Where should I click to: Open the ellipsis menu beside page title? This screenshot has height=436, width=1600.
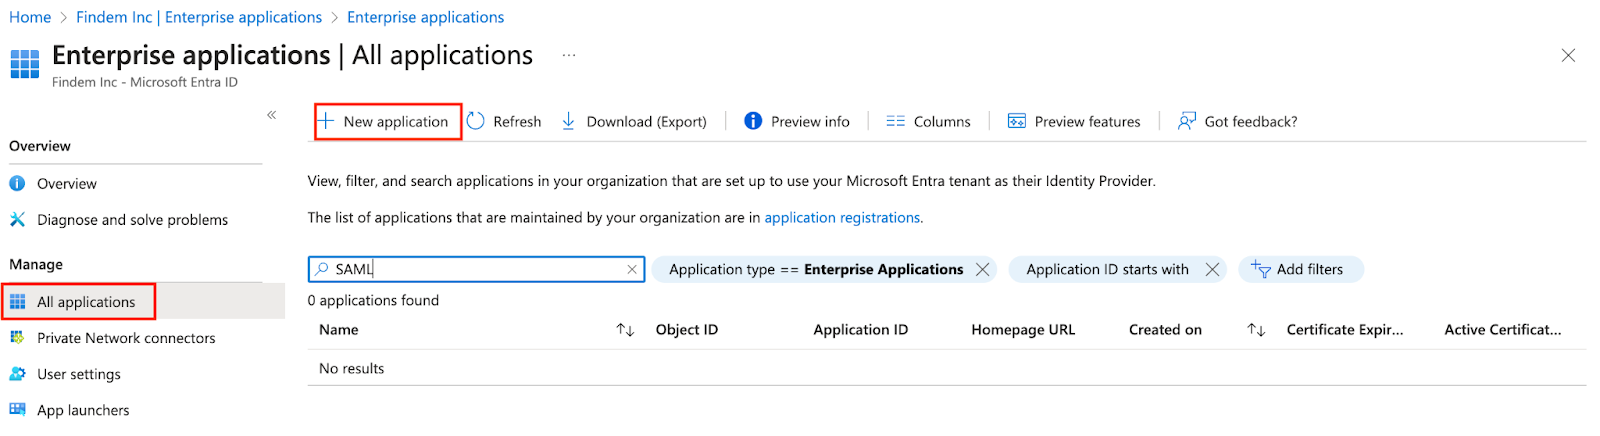[569, 56]
